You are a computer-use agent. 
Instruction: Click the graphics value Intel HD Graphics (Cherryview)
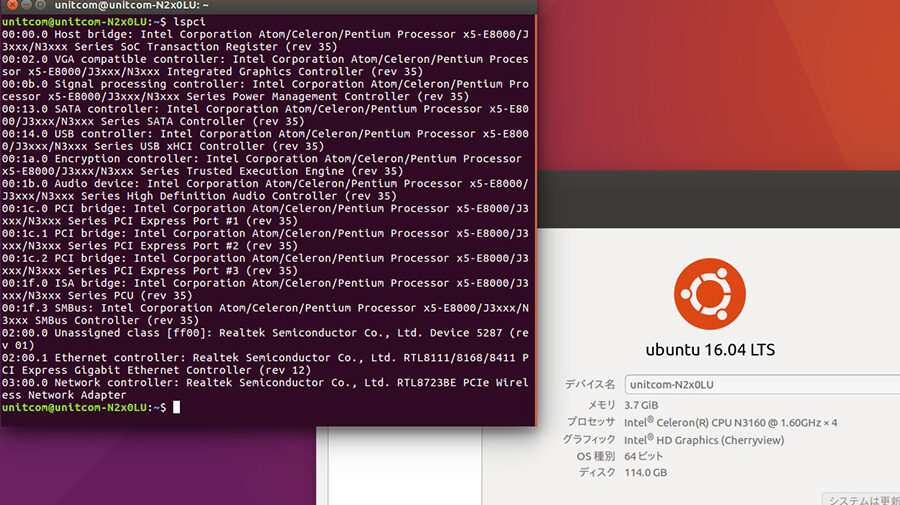click(x=704, y=440)
